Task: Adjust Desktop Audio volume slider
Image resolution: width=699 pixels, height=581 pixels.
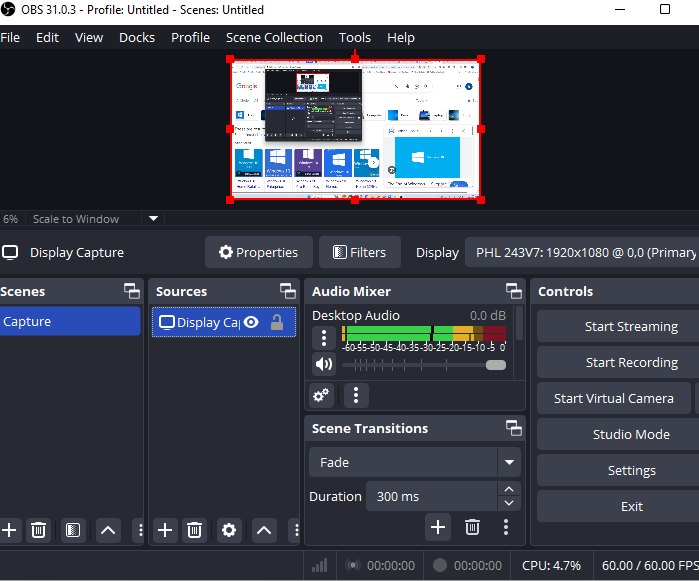Action: [424, 365]
